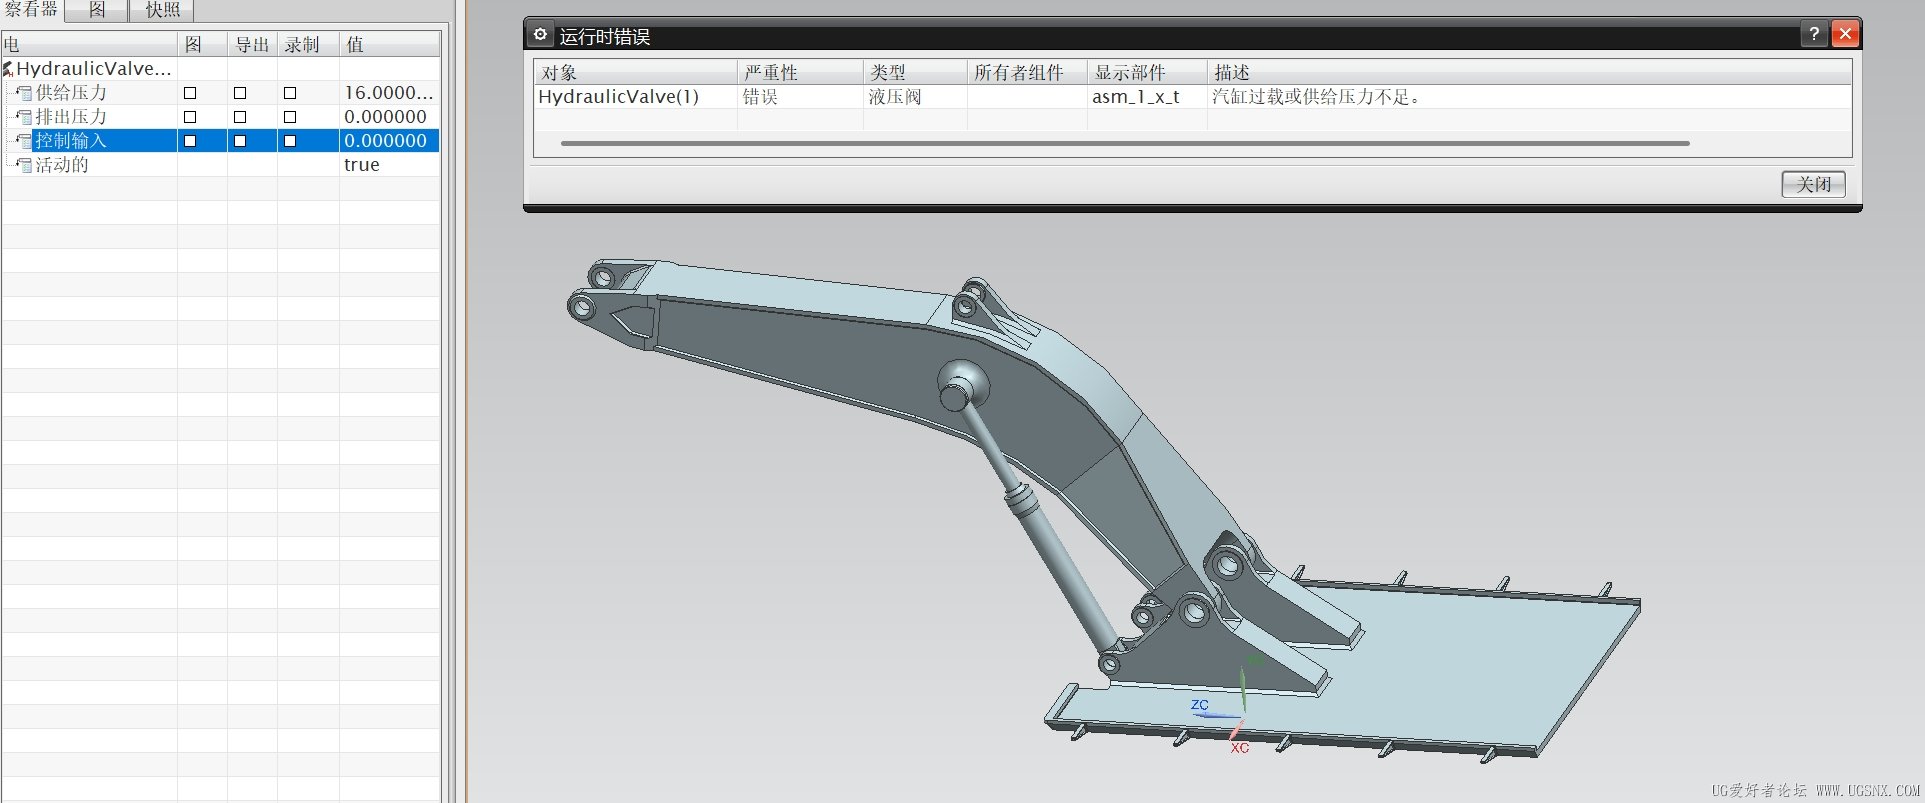Click the 对象 column header in error dialog

(x=636, y=72)
